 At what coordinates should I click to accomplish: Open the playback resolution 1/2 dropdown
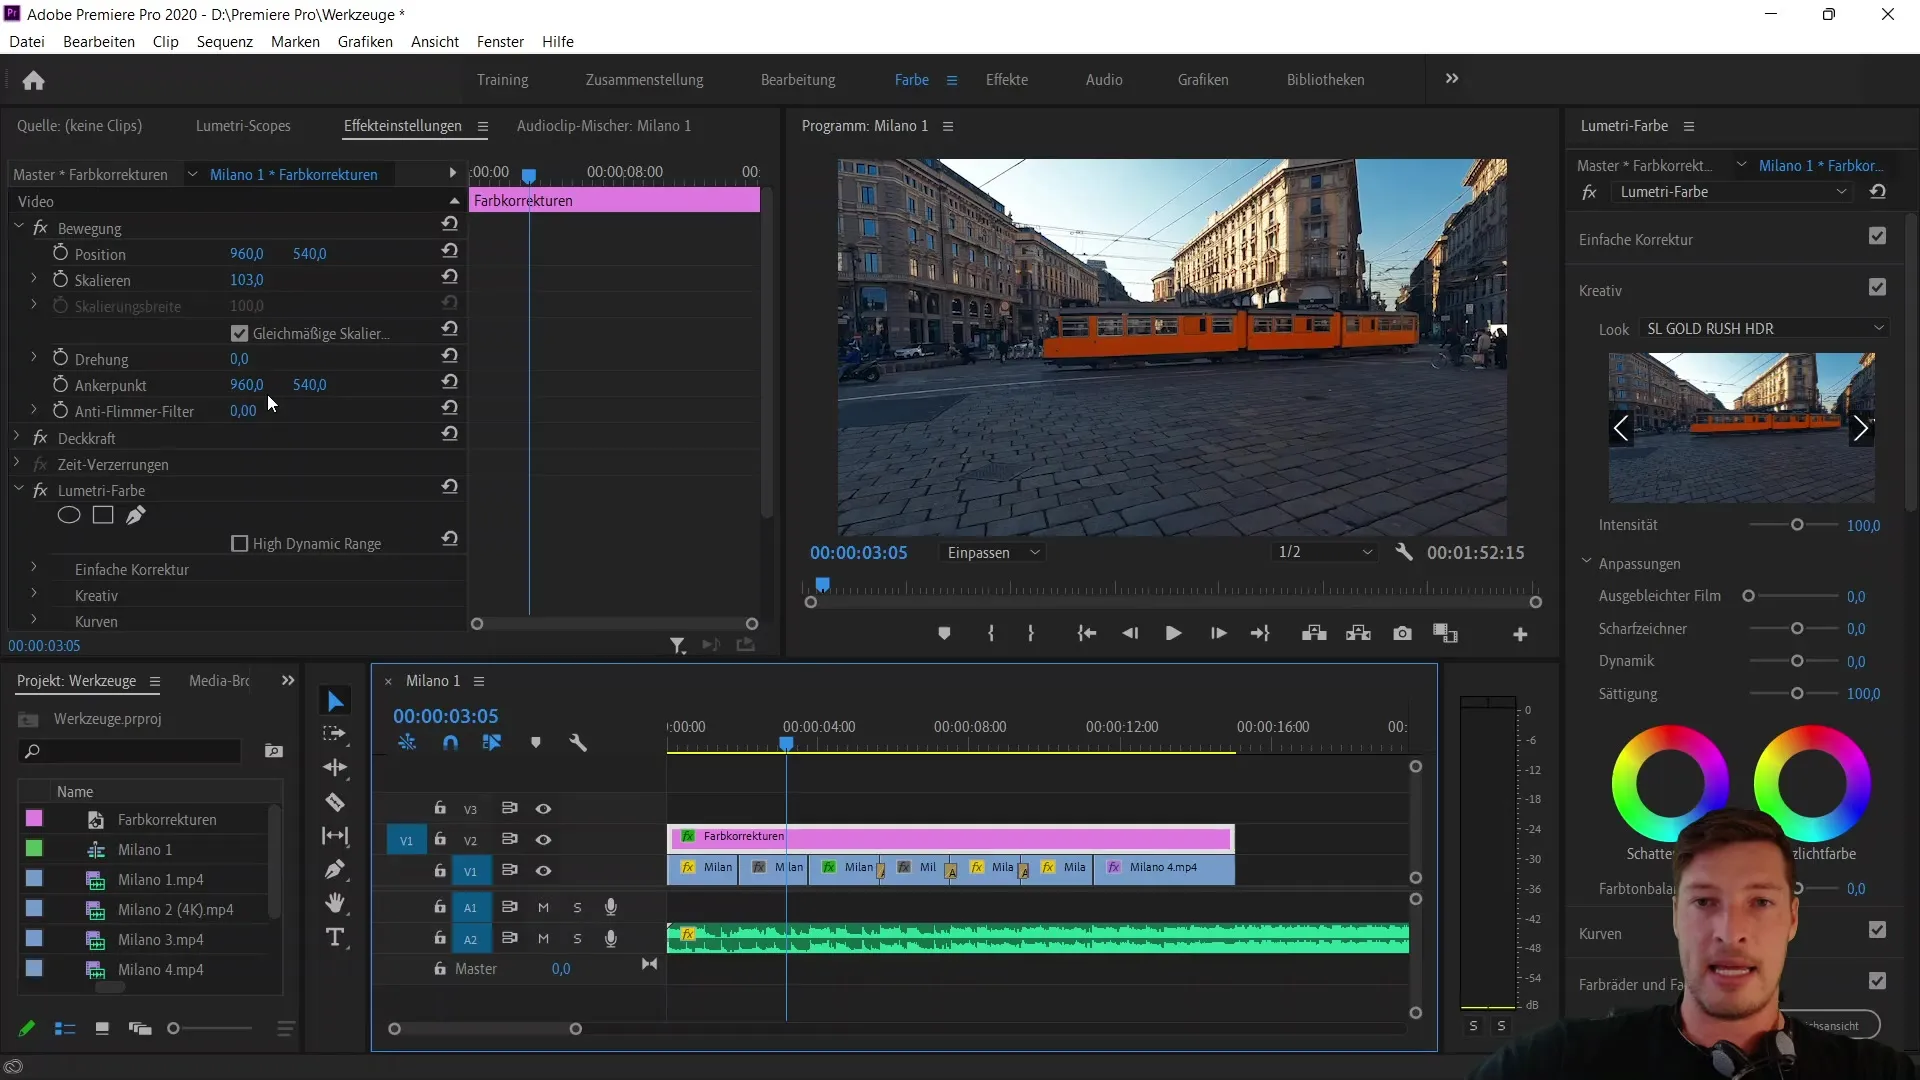1324,552
